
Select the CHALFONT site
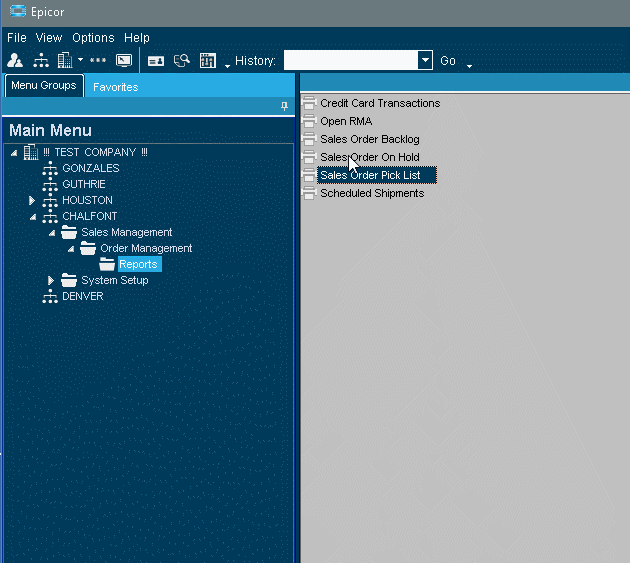90,216
